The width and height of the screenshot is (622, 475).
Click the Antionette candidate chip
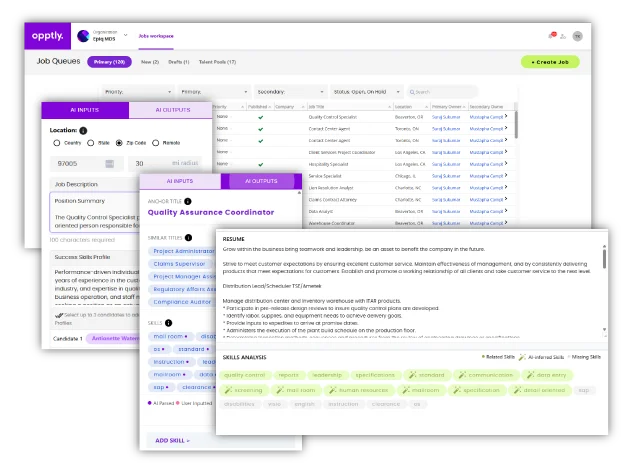pyautogui.click(x=113, y=338)
